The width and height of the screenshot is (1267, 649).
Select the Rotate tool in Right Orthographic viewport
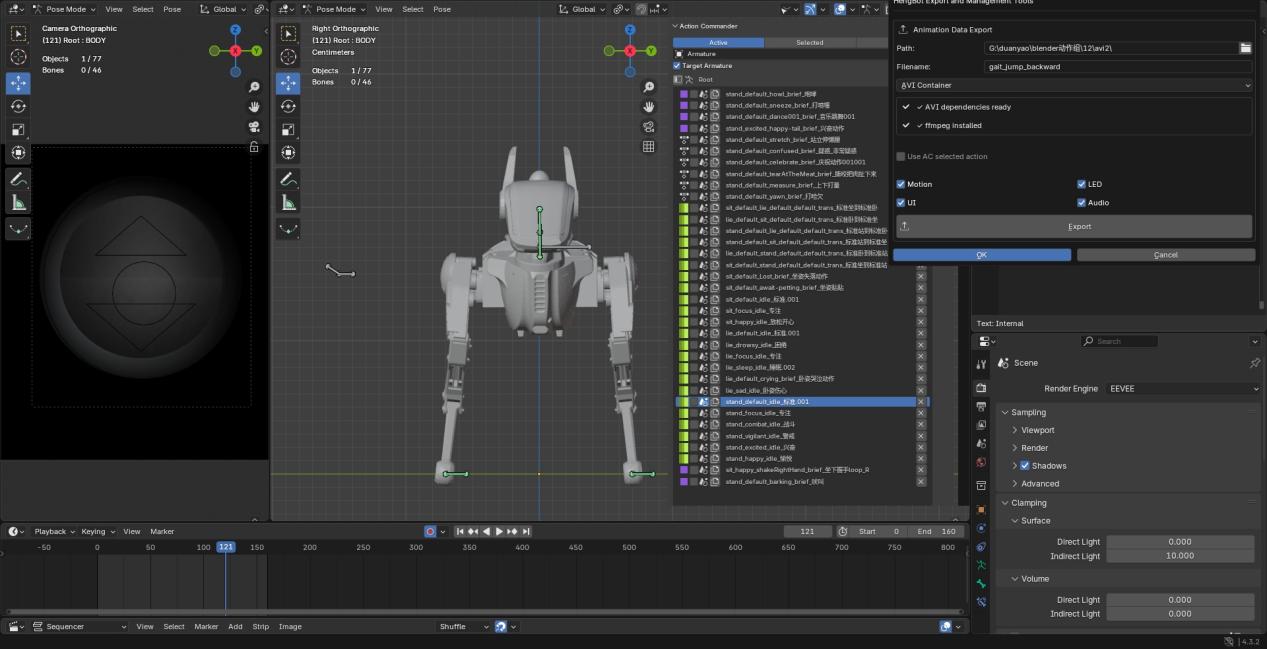288,106
